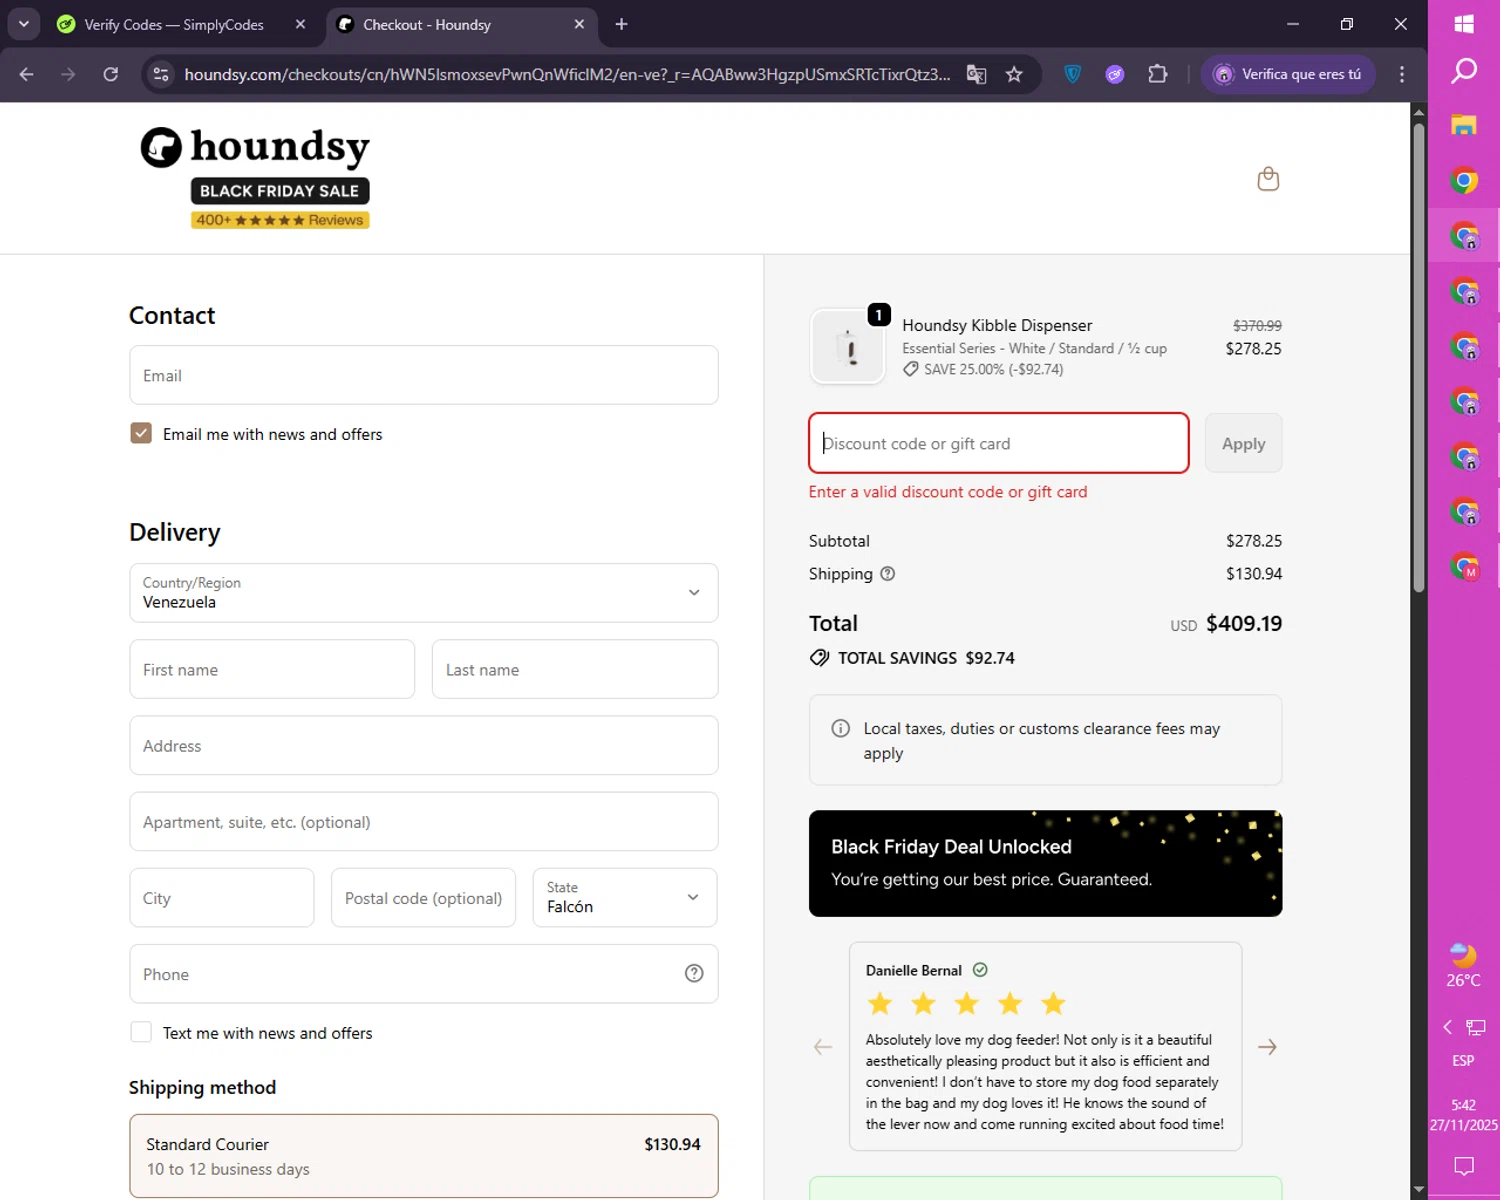Click the Email input field

424,375
